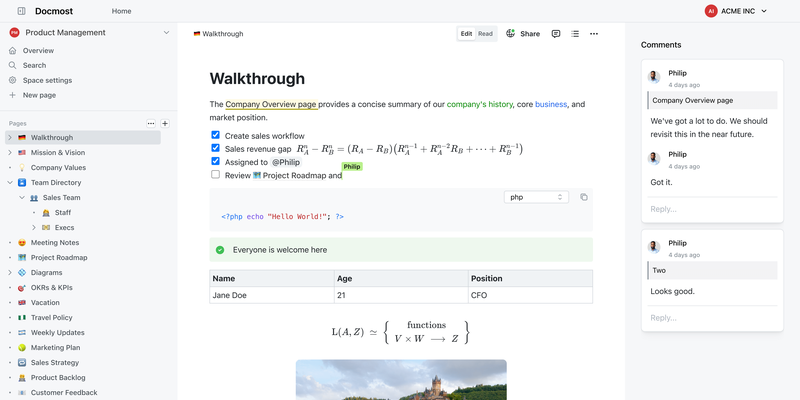Switch to Edit mode
The width and height of the screenshot is (800, 400).
466,34
